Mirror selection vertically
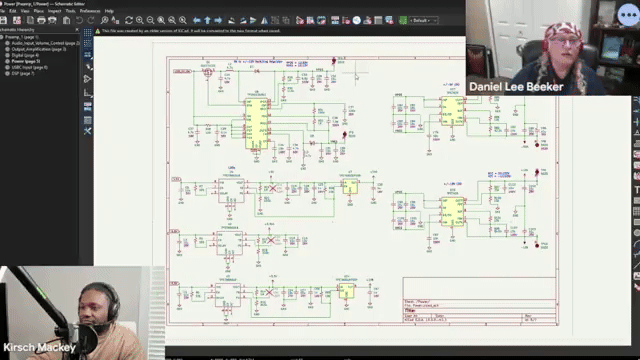Image resolution: width=640 pixels, height=360 pixels. tap(253, 20)
